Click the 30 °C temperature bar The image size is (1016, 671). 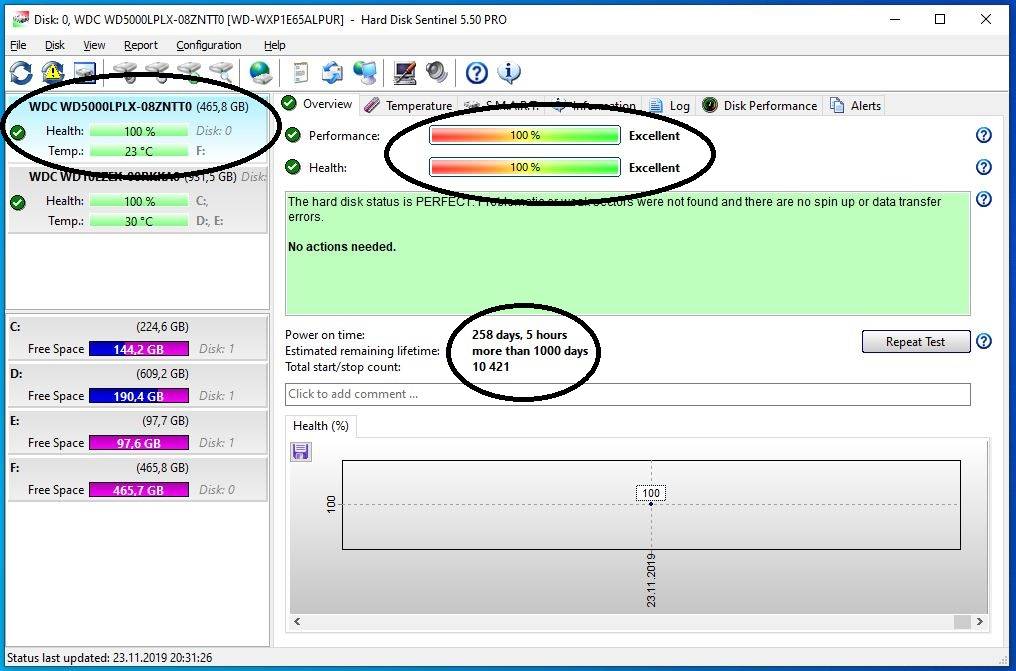tap(139, 221)
